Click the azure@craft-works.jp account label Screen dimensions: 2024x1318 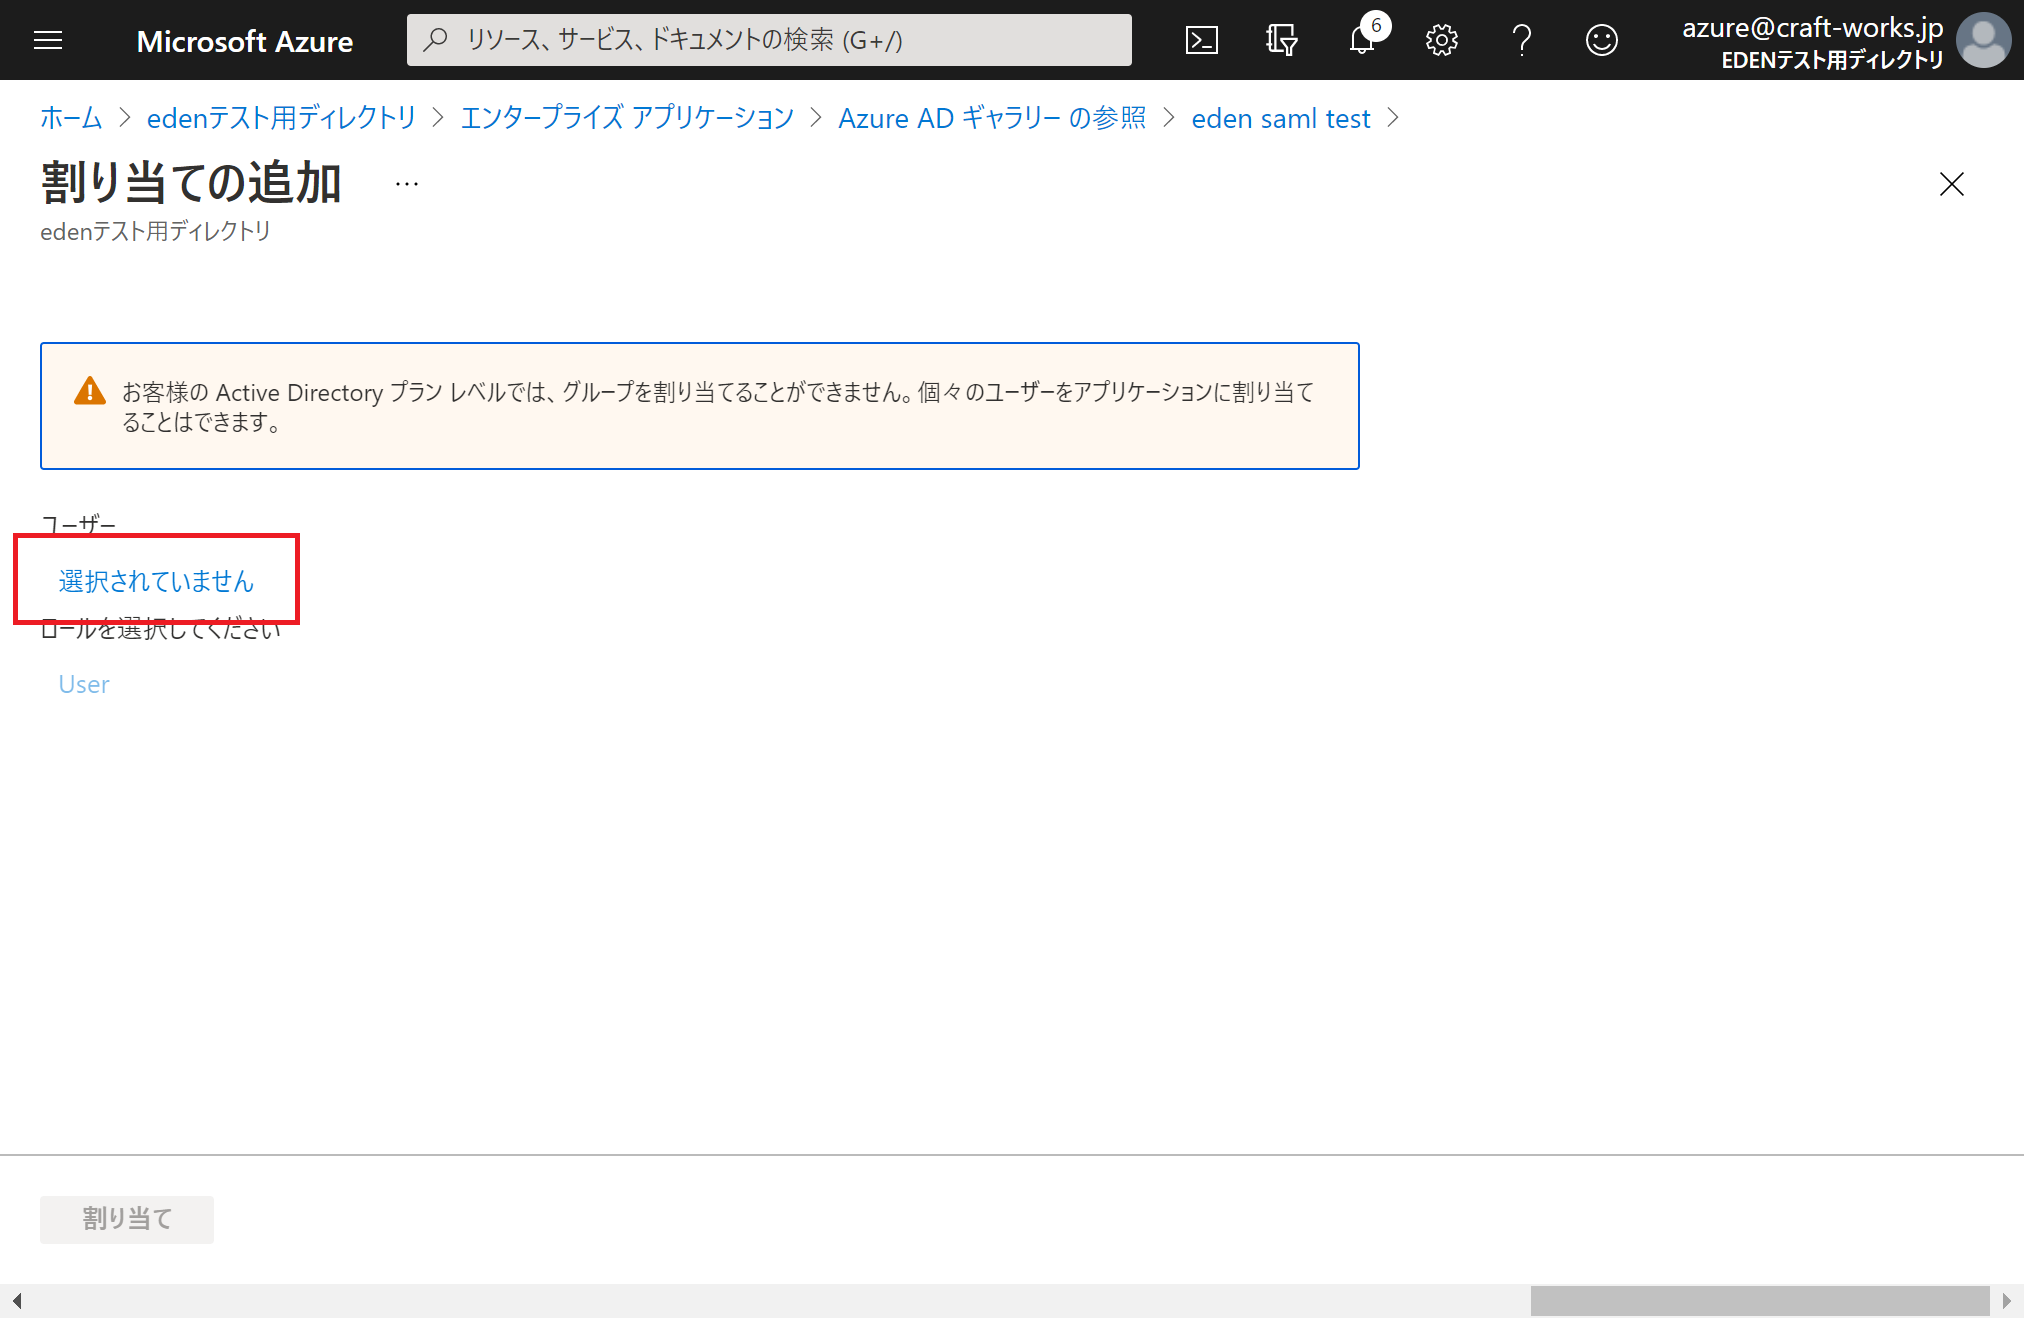click(x=1812, y=27)
